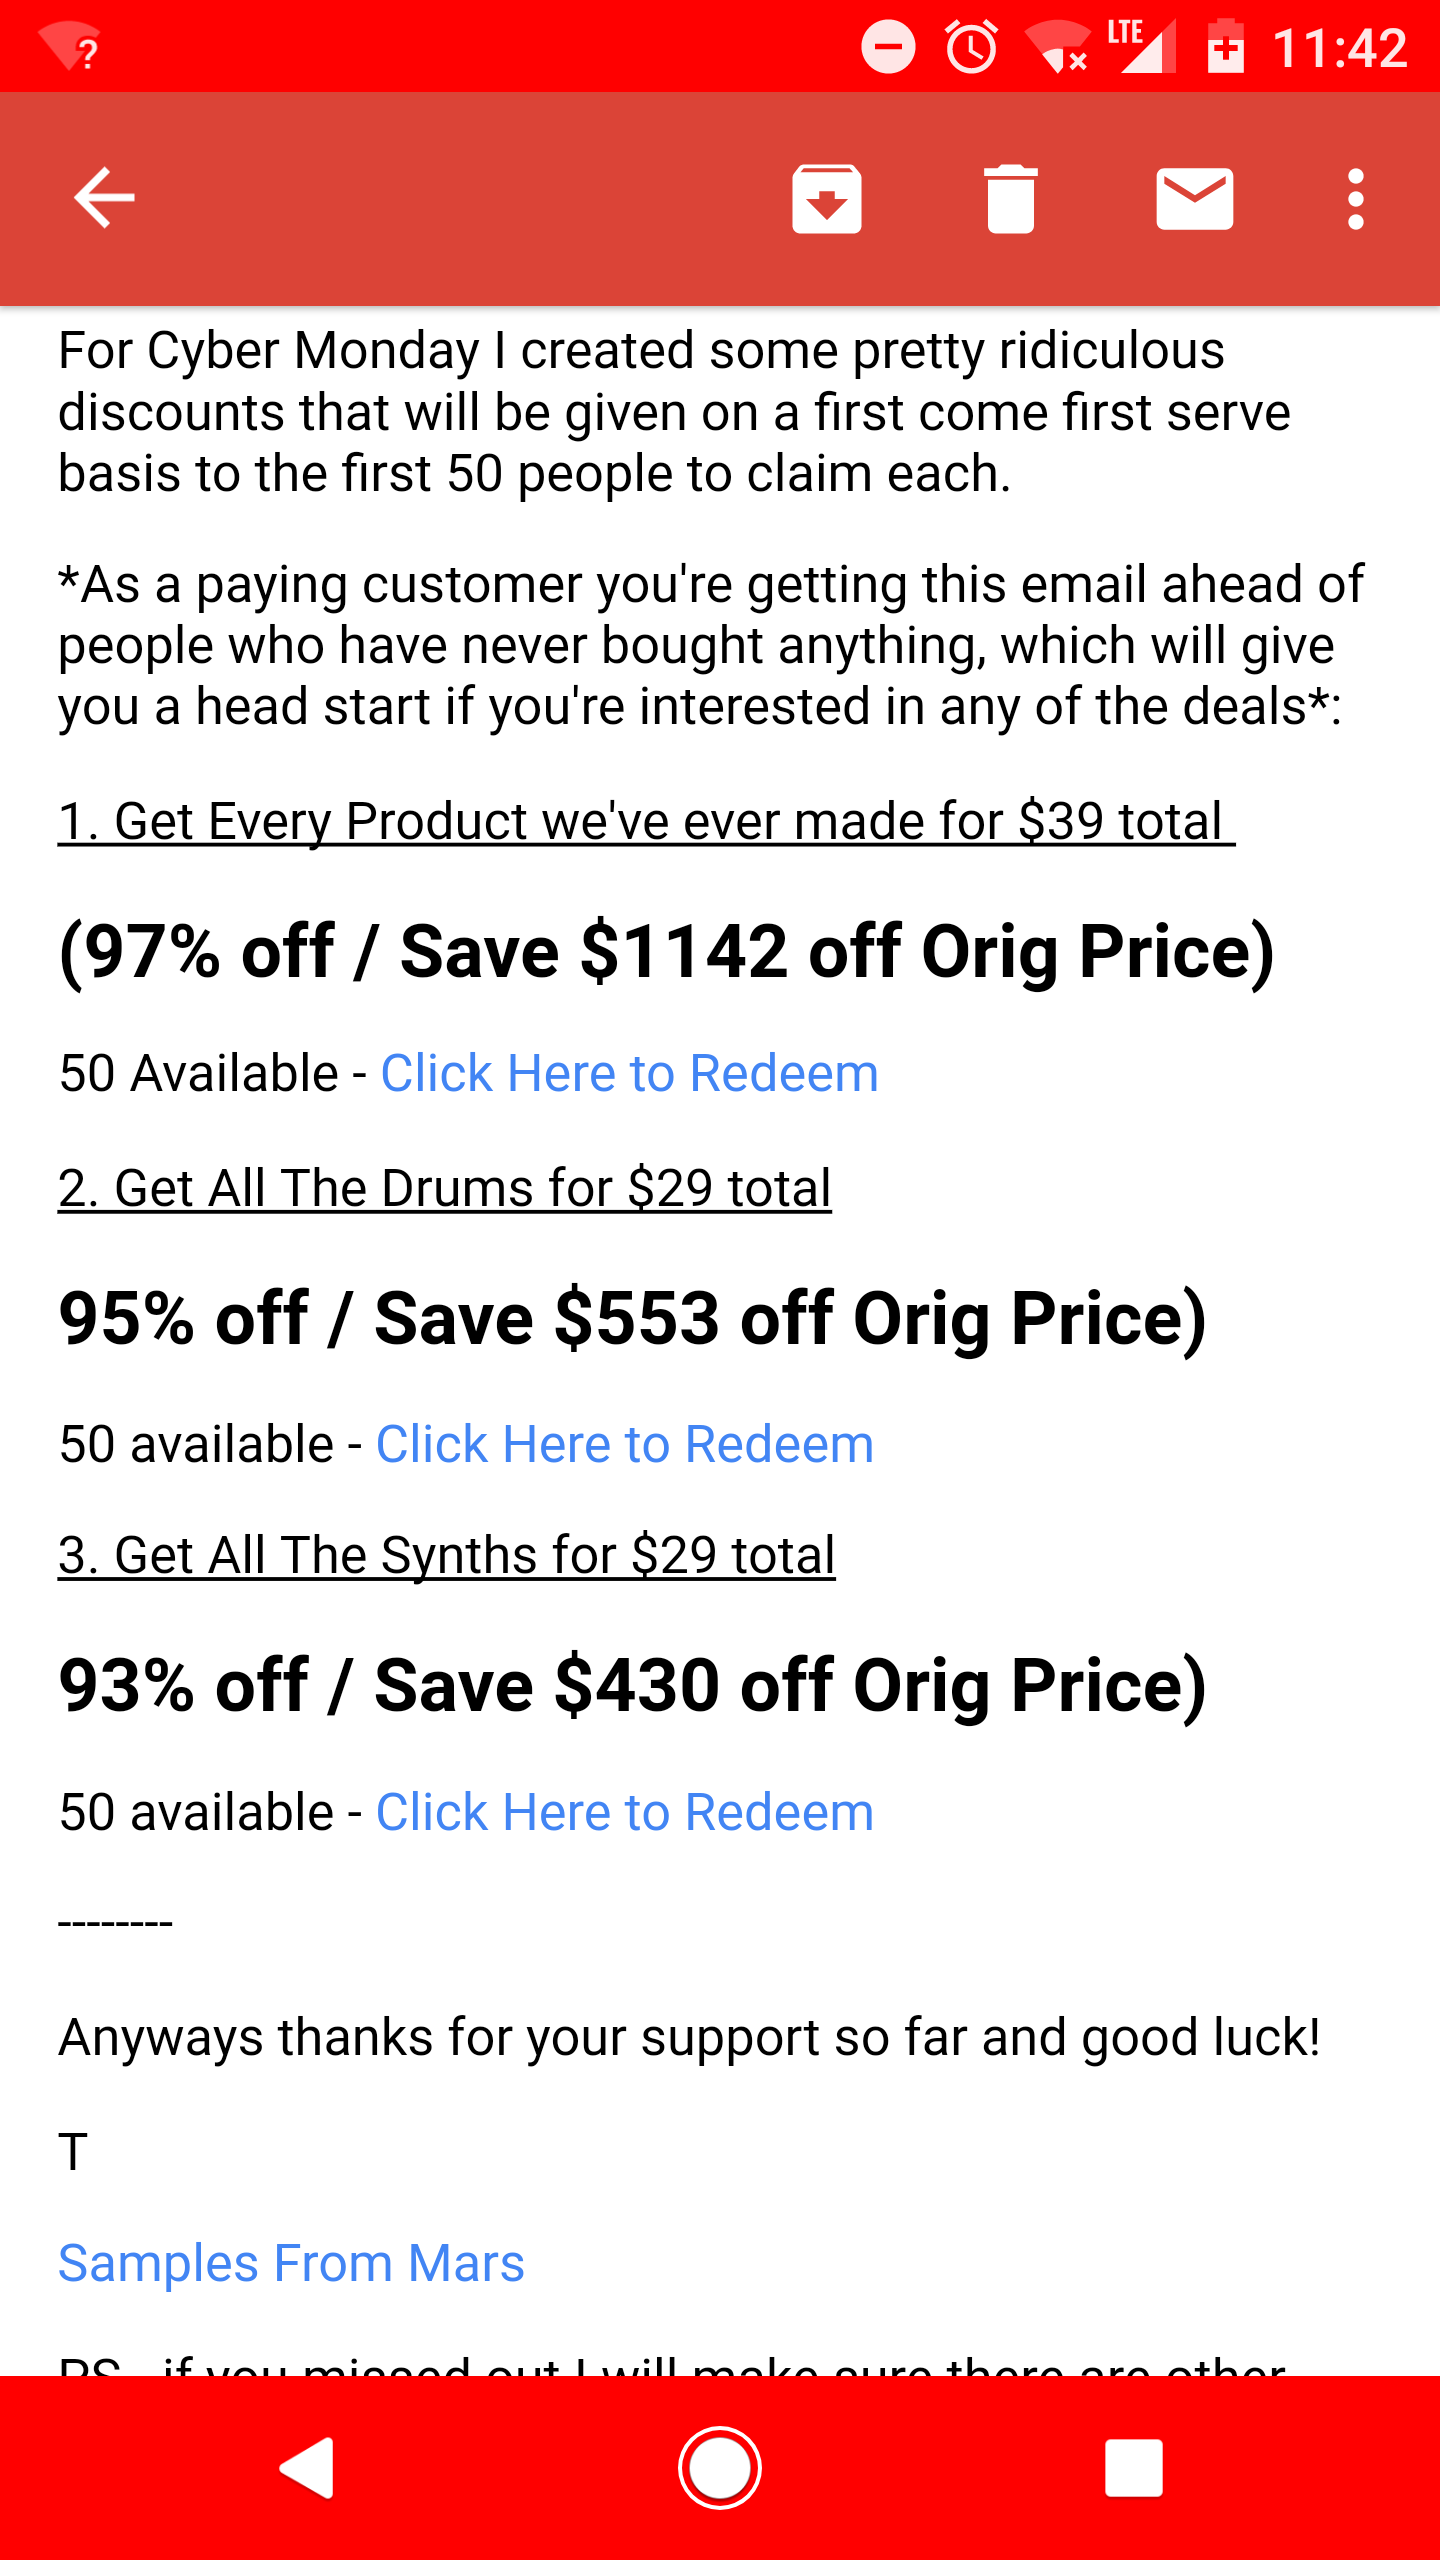Tap the "Get All The Drums" heading

445,1188
